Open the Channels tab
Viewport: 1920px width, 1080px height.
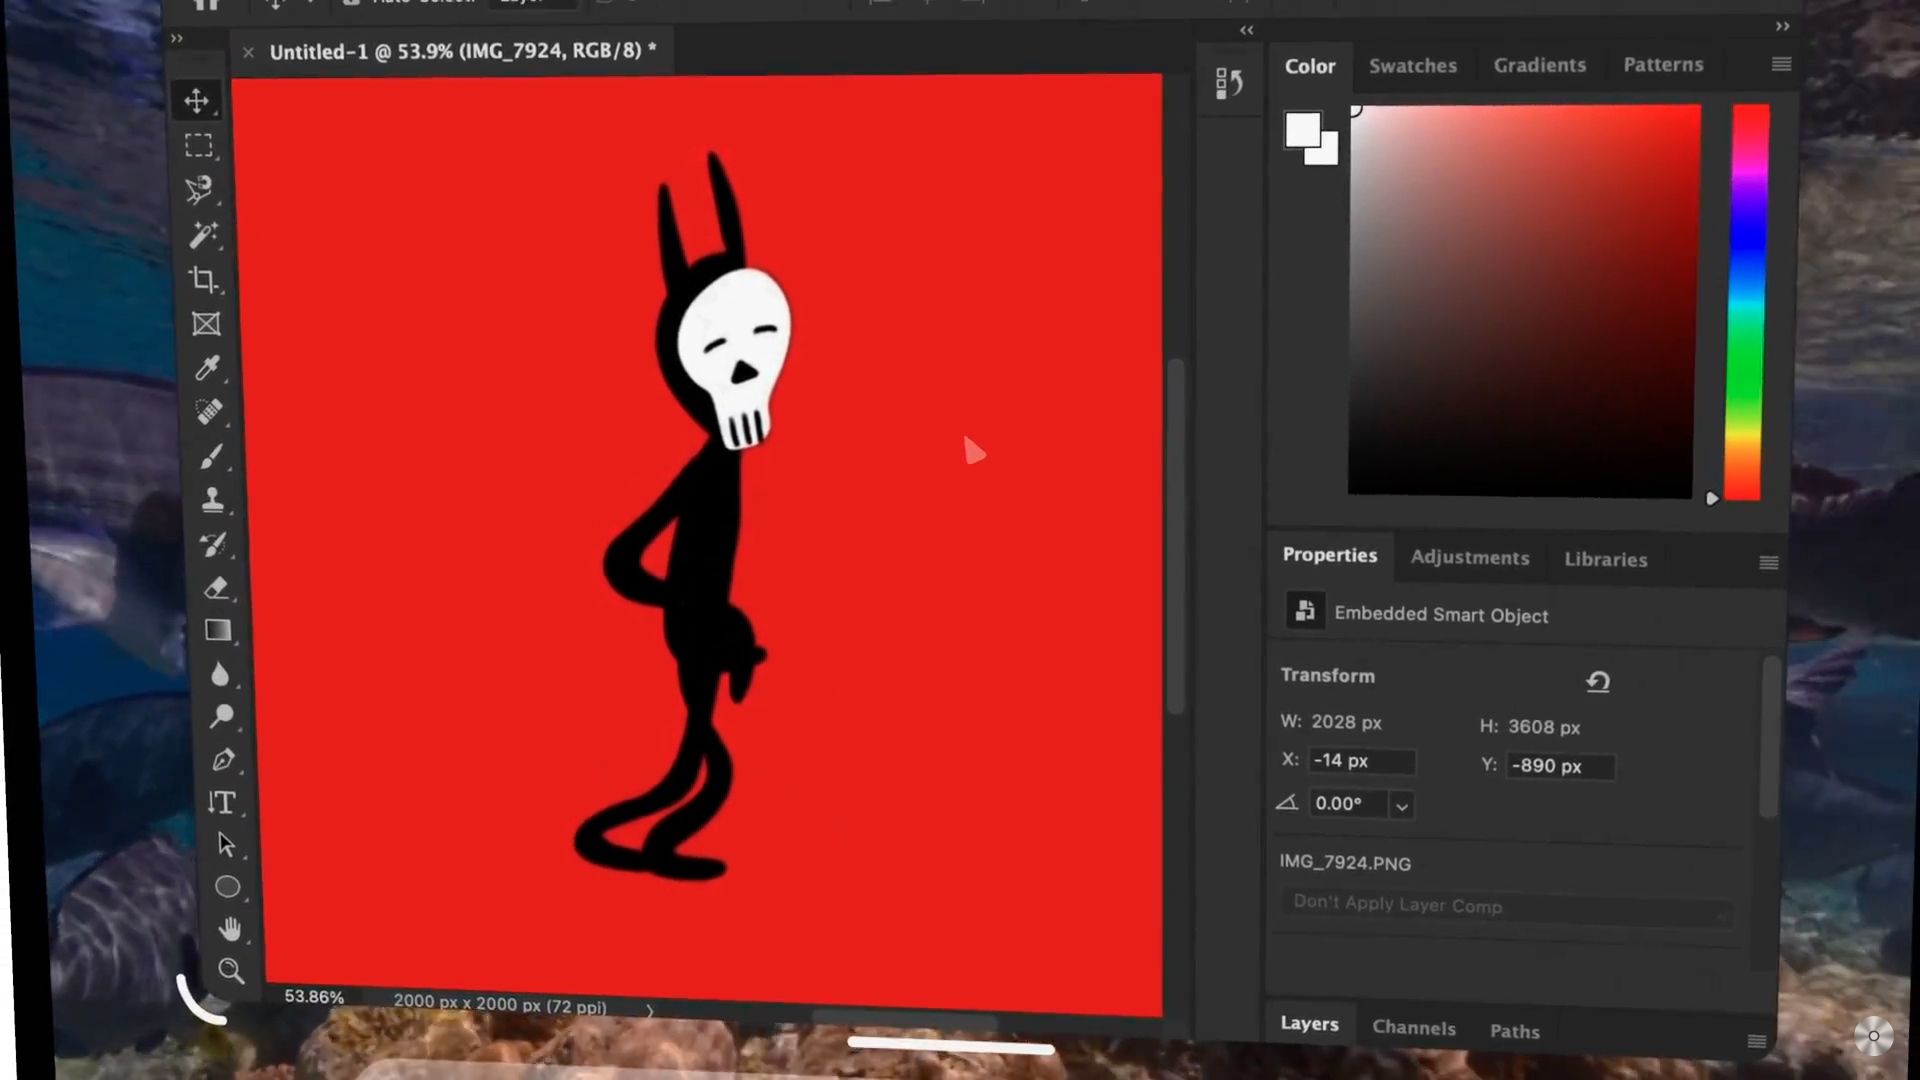(1413, 1028)
